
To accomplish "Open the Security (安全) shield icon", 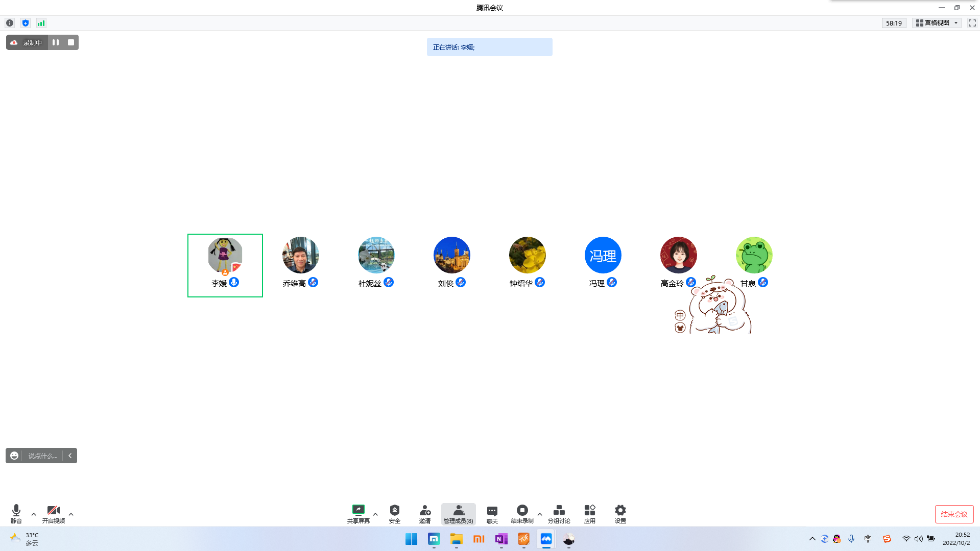I will [x=394, y=512].
